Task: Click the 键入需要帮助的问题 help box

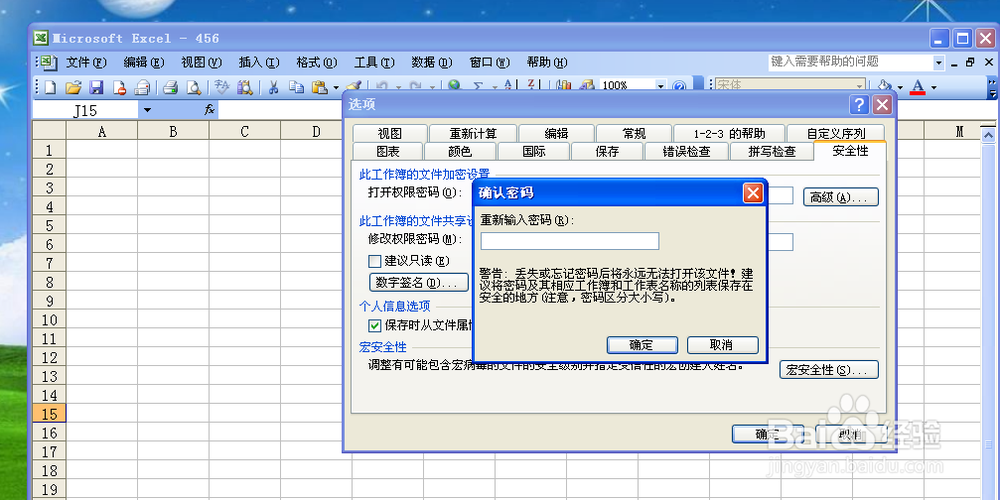Action: (850, 62)
